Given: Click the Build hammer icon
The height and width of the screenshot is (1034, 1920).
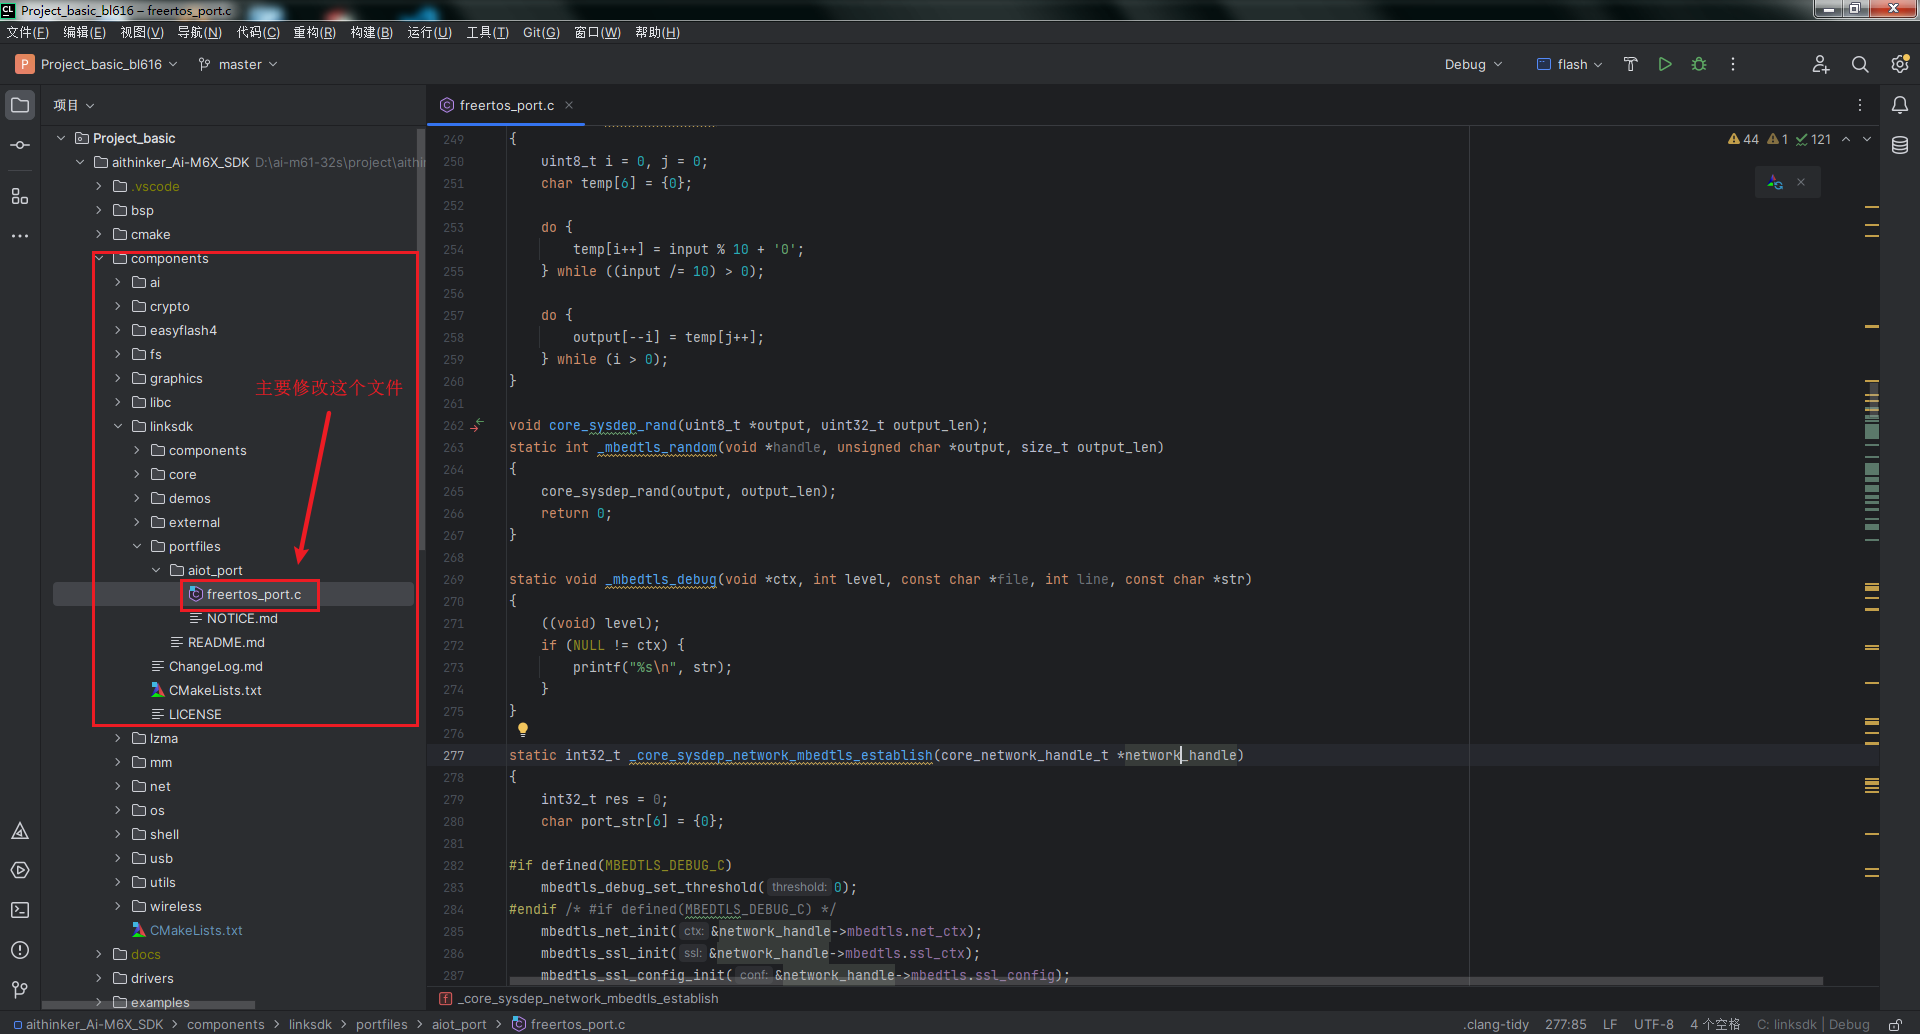Looking at the screenshot, I should click(x=1631, y=64).
